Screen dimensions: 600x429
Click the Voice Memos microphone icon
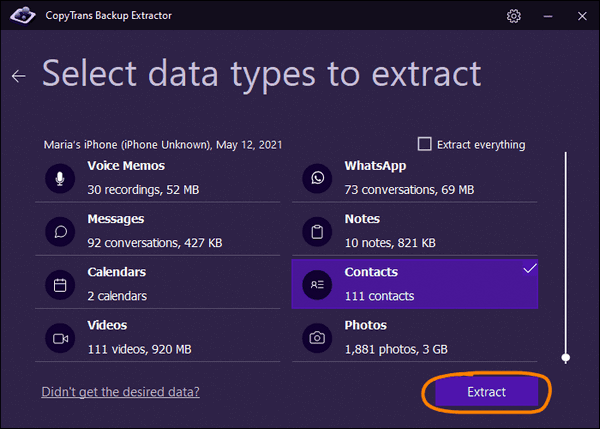[x=60, y=178]
